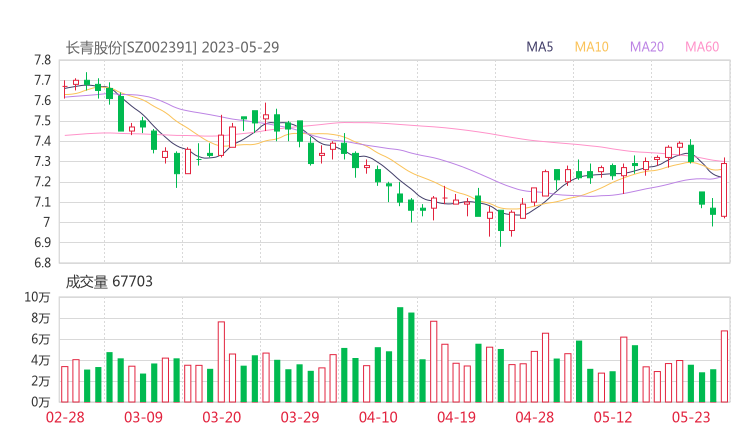
Task: Click the 03-29 date axis label
Action: pos(300,417)
